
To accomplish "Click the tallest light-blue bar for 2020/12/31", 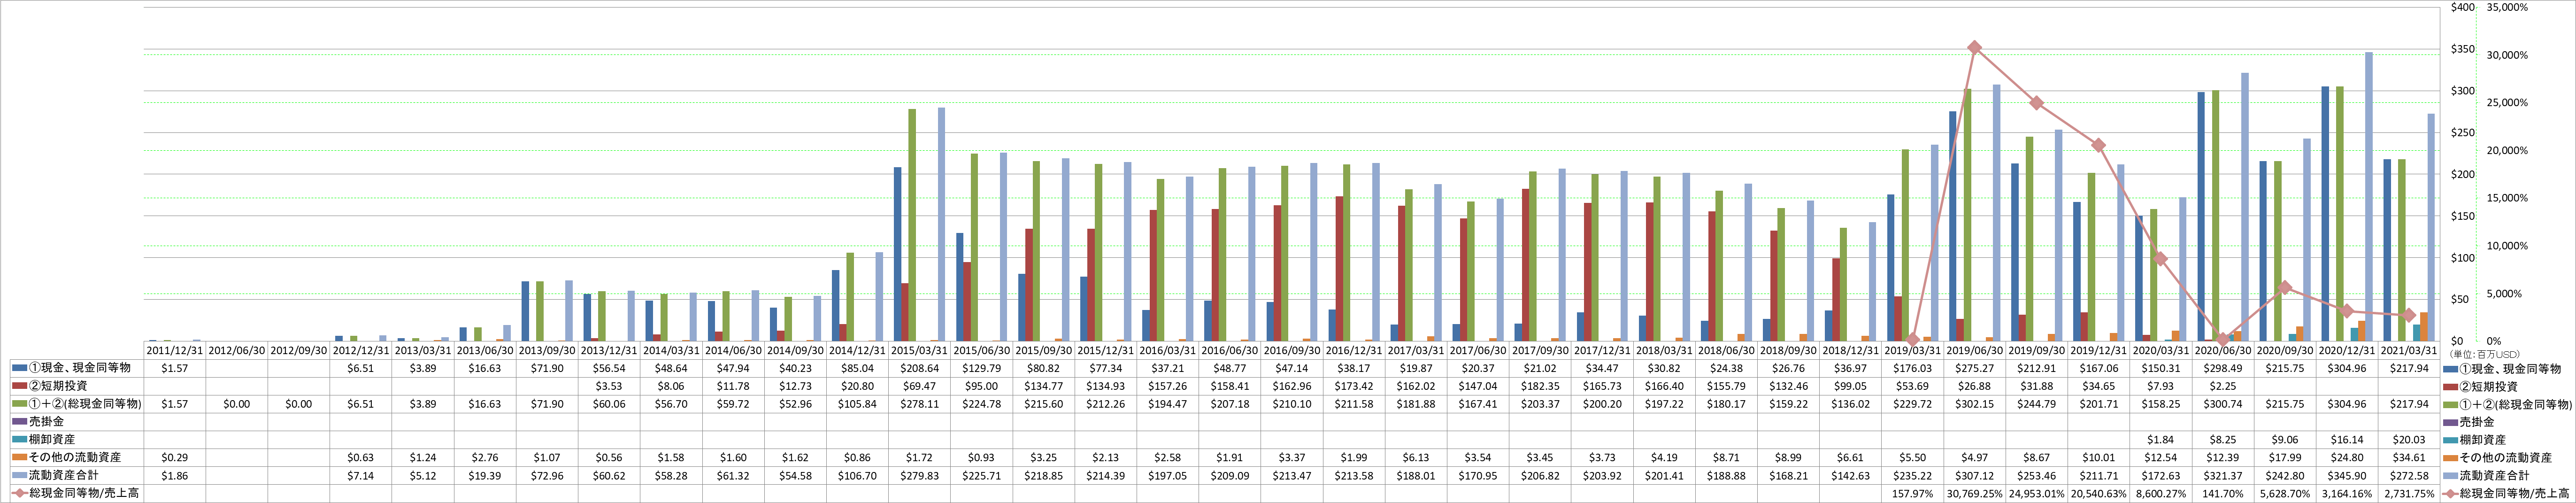I will 2369,197.
